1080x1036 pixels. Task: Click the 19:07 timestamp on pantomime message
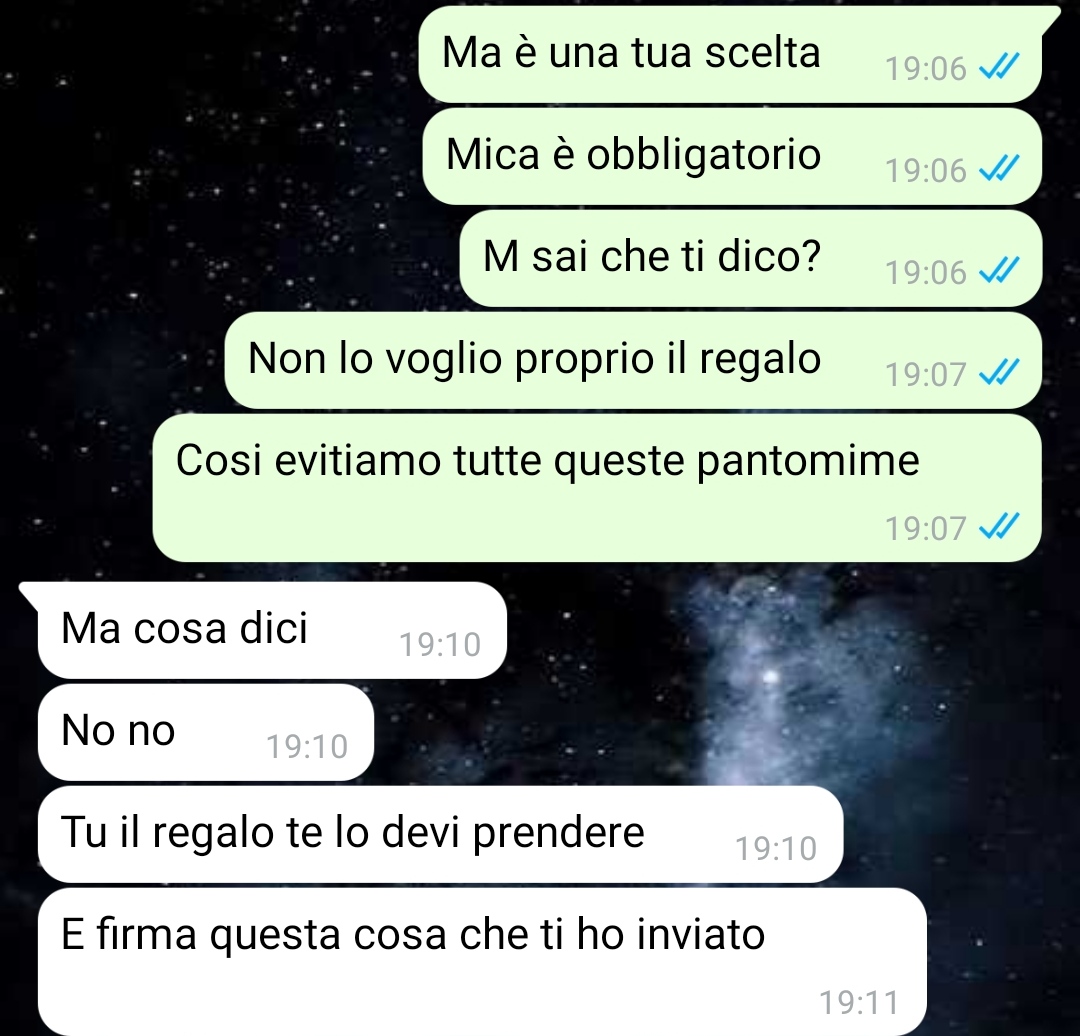926,528
